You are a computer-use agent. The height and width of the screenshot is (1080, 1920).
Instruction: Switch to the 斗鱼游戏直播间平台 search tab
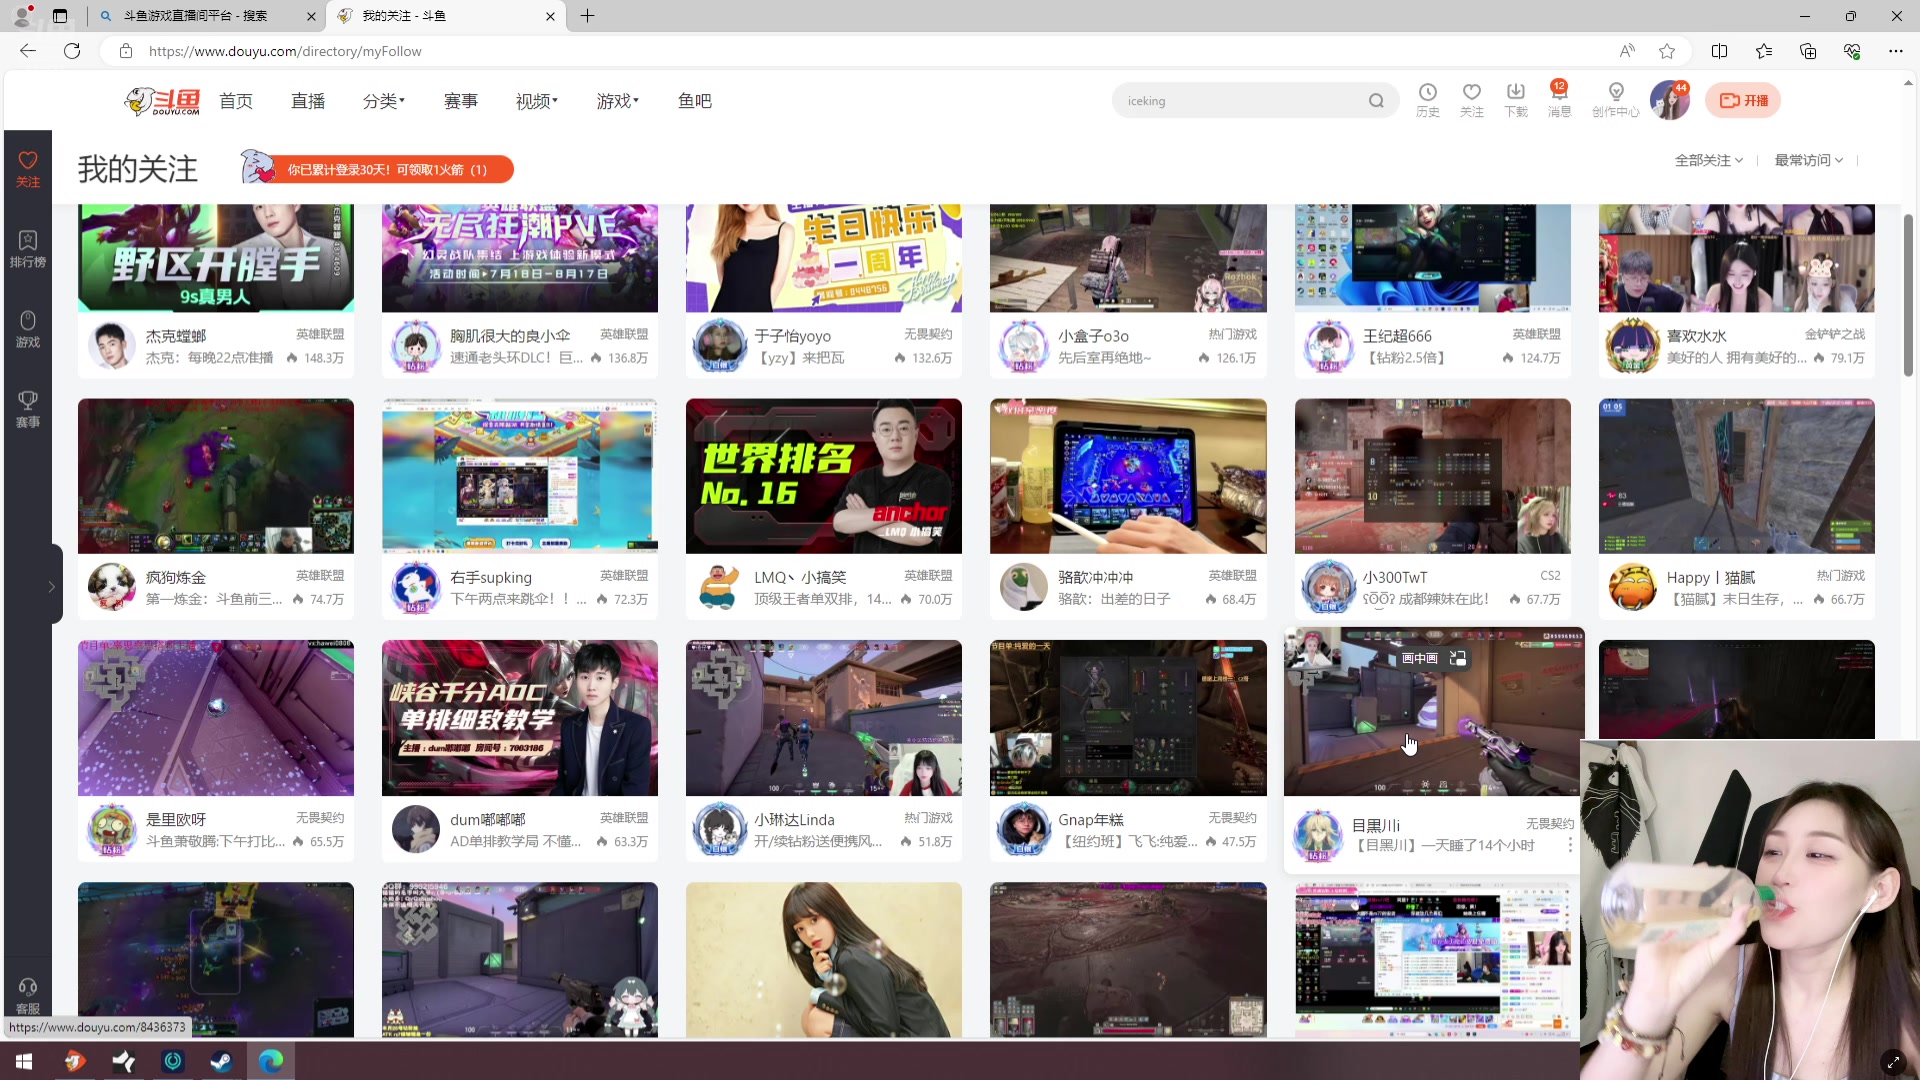[x=207, y=16]
